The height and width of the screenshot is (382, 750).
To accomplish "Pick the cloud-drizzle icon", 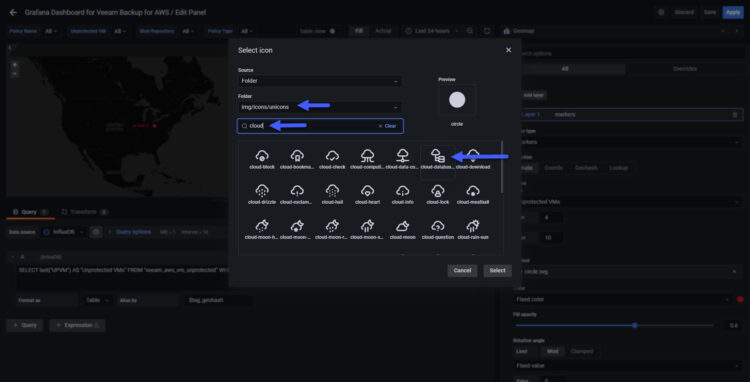I will point(262,195).
